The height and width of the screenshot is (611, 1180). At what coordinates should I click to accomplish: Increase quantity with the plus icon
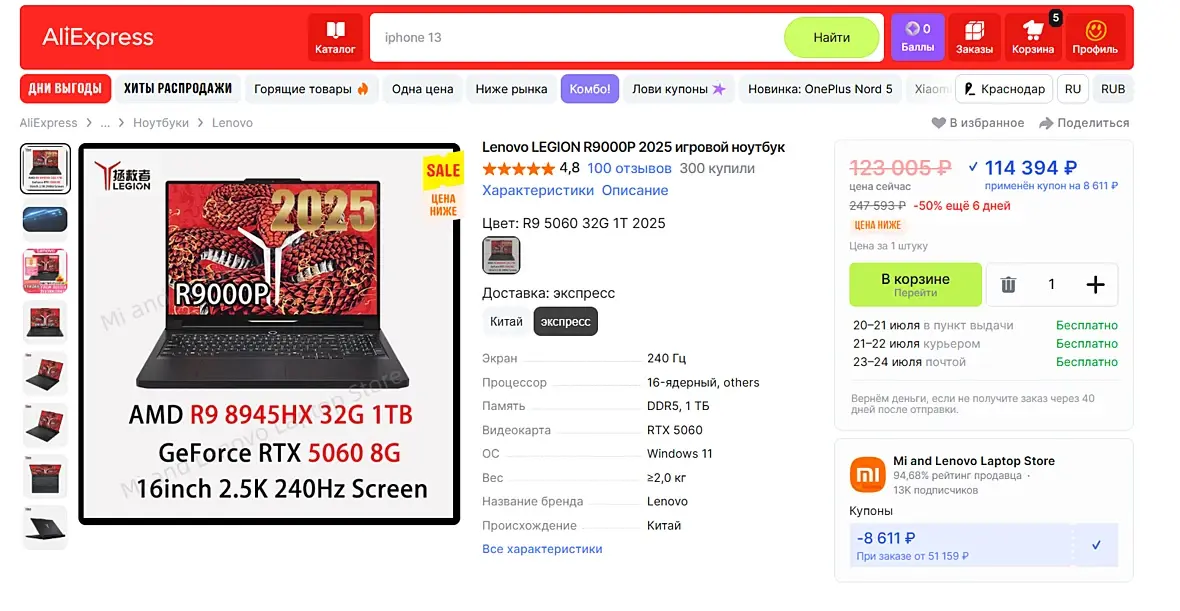pos(1096,284)
